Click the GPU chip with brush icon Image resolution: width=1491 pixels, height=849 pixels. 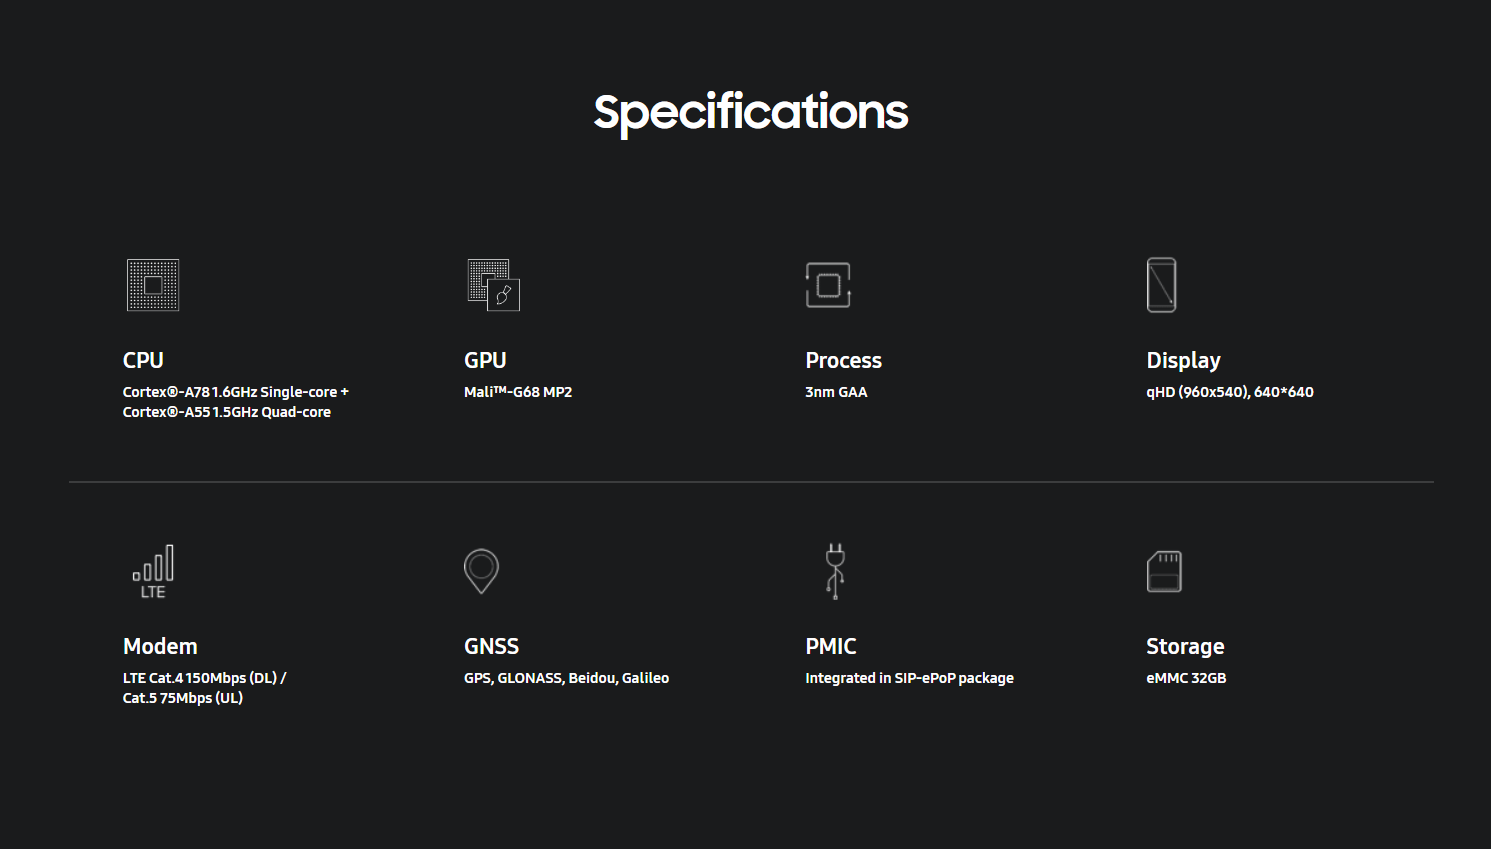(494, 285)
